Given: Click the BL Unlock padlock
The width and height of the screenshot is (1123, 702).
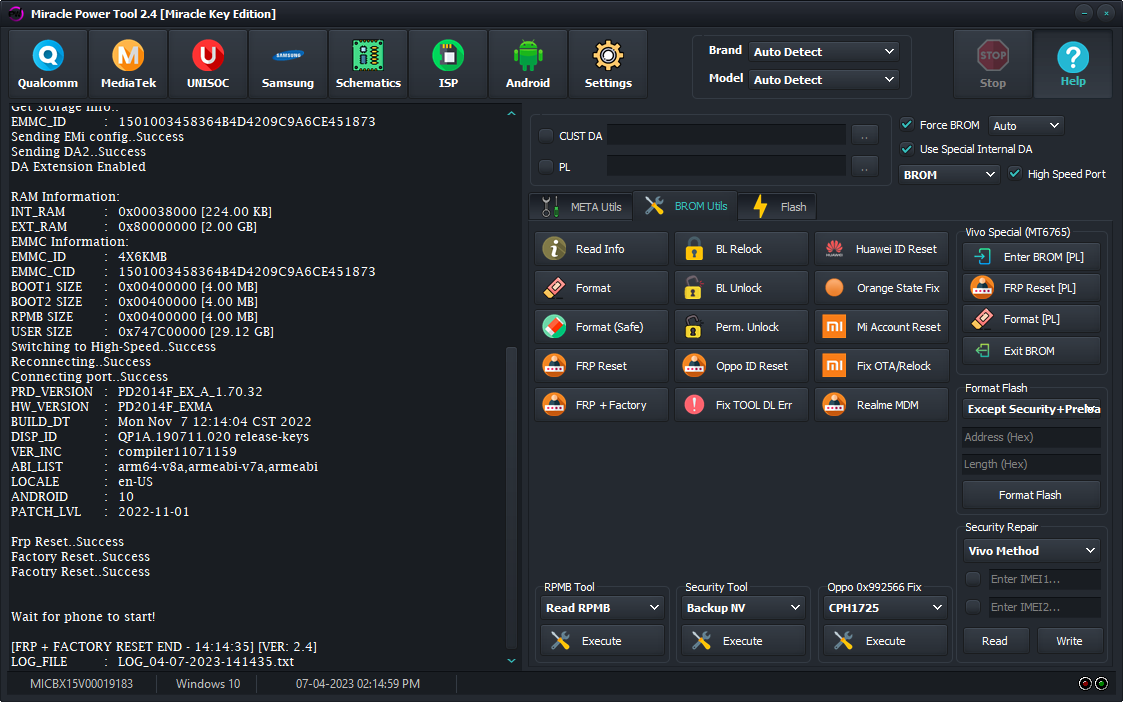Looking at the screenshot, I should (x=741, y=288).
